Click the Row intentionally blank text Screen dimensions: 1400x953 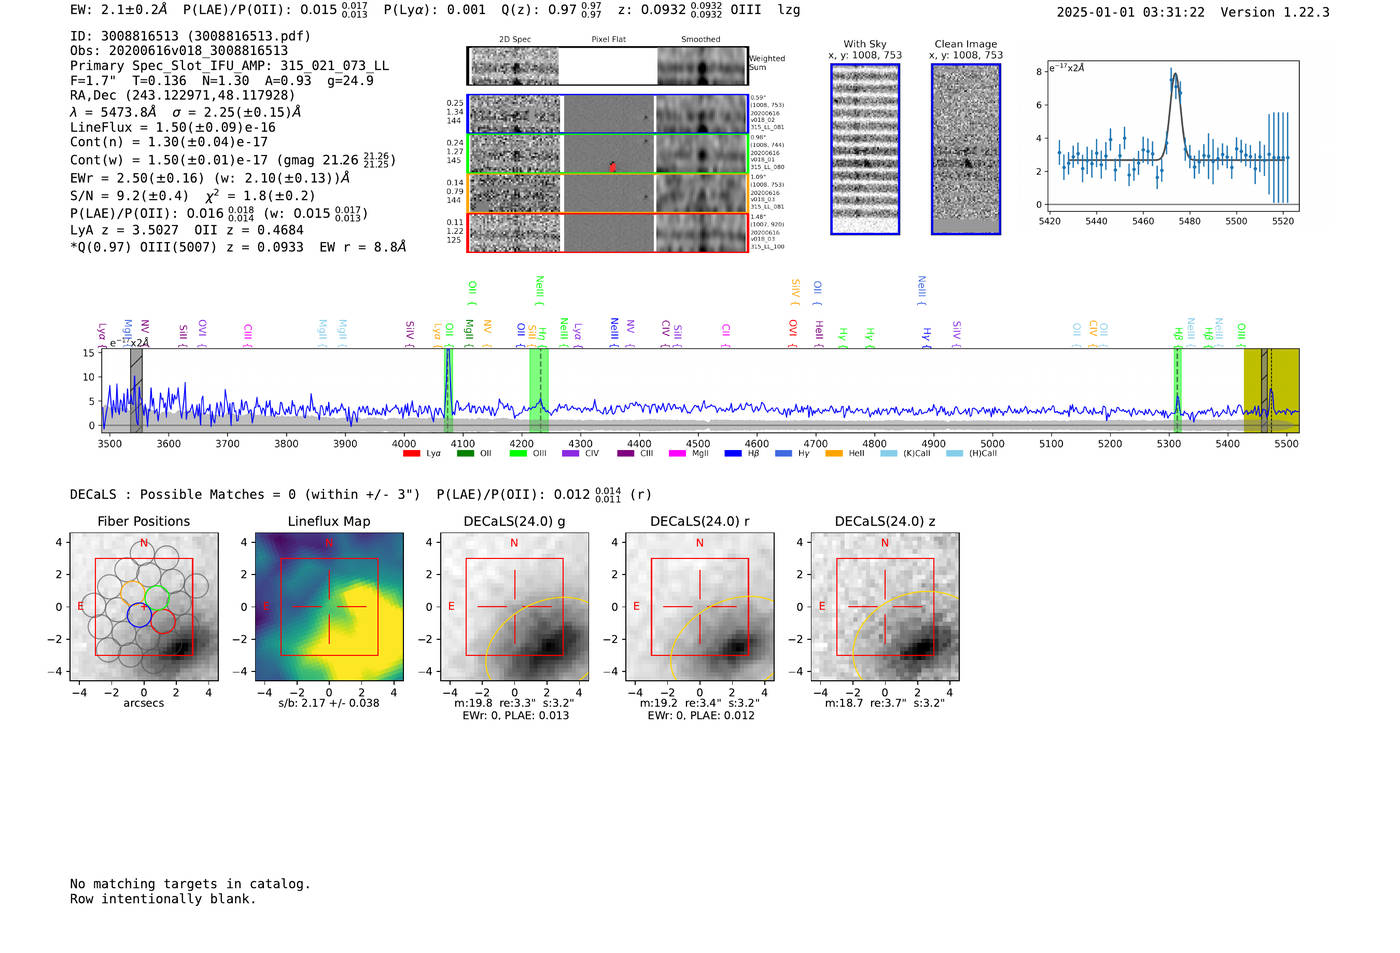(163, 899)
